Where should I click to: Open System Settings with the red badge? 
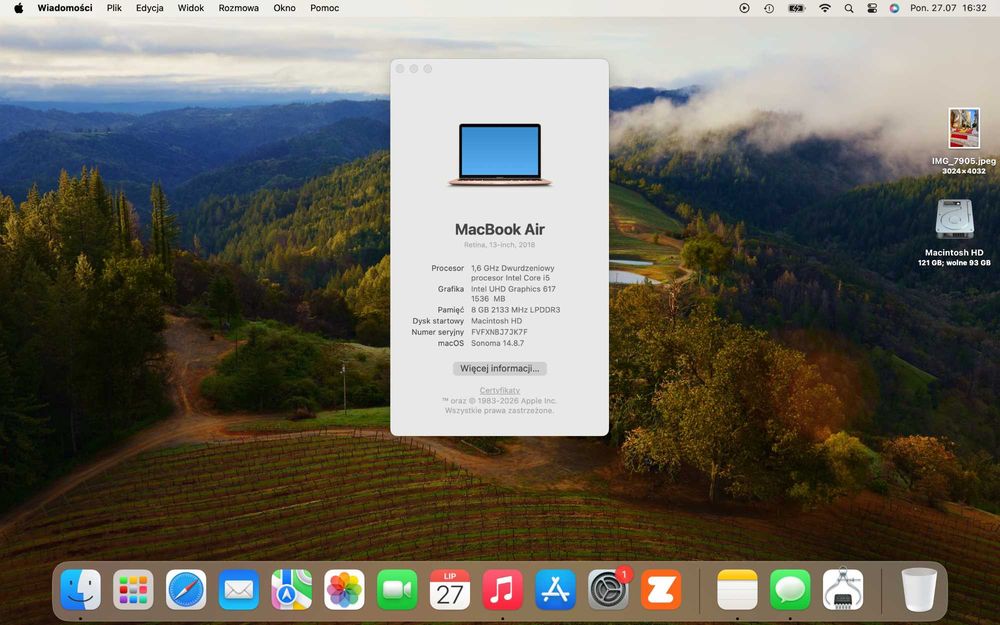[608, 590]
